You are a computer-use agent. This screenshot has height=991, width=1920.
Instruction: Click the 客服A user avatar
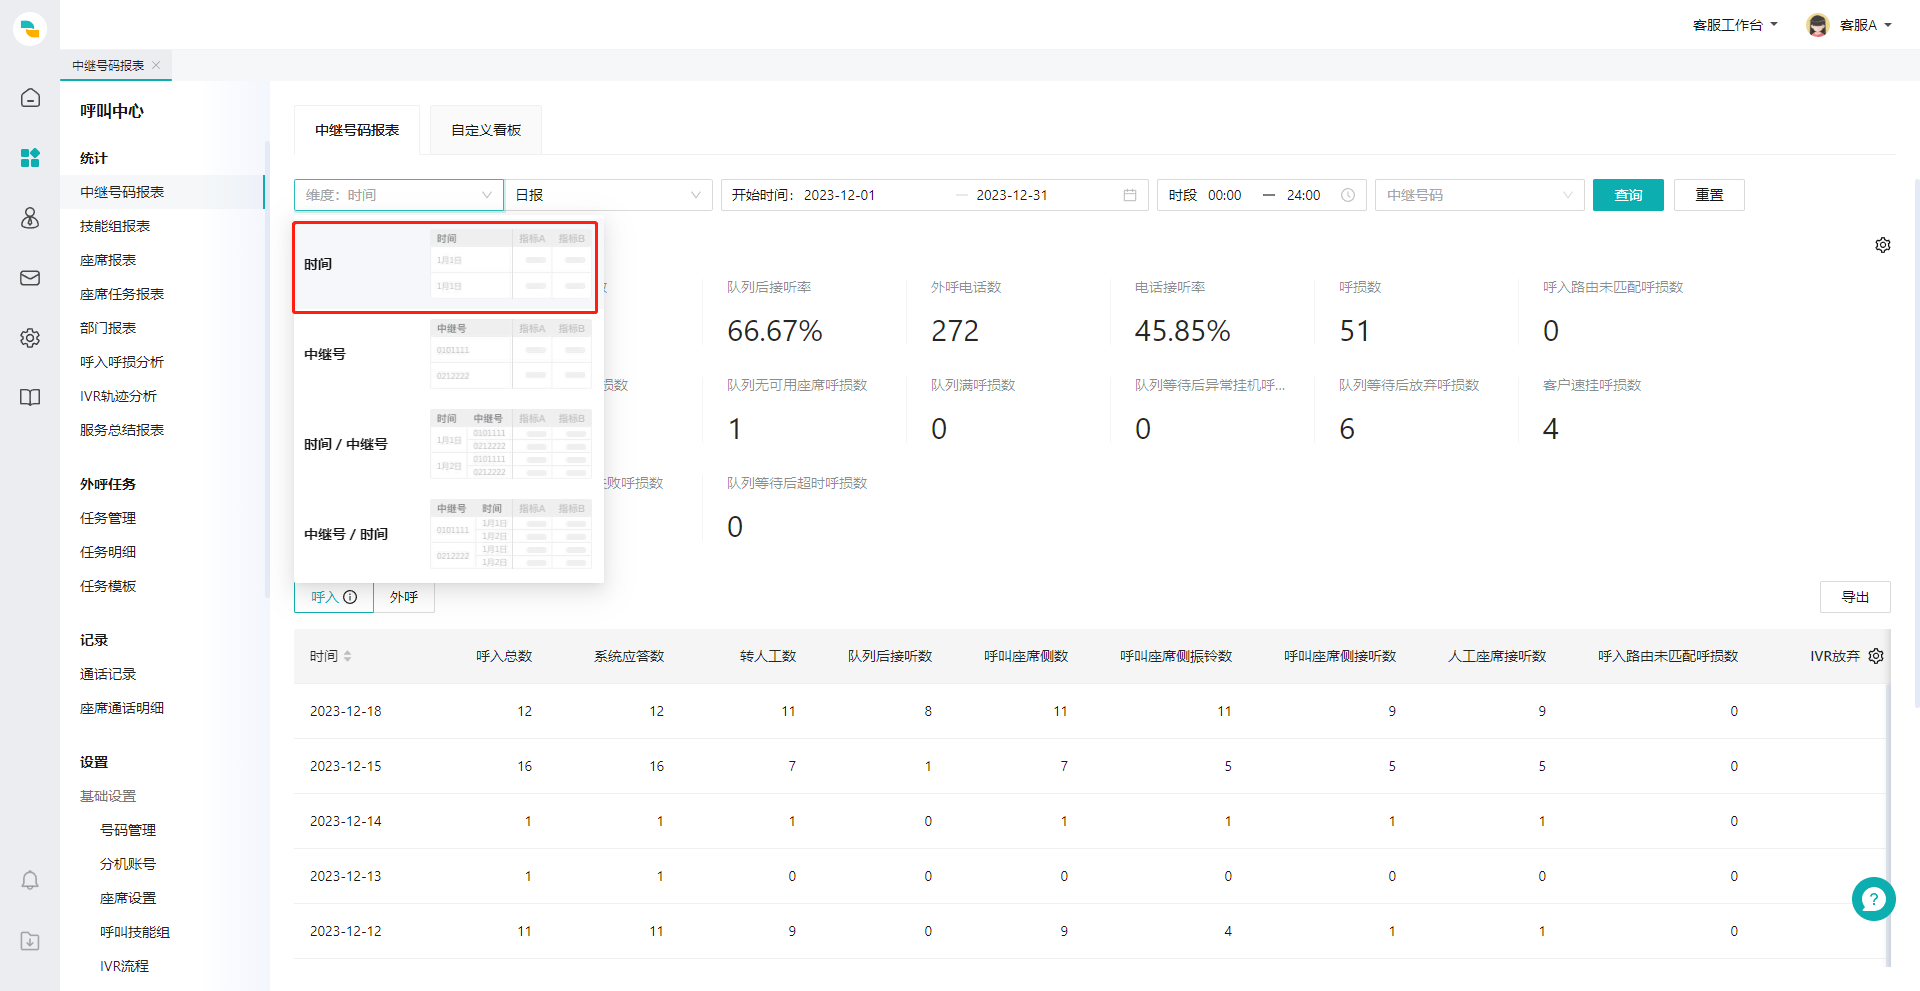pyautogui.click(x=1818, y=25)
